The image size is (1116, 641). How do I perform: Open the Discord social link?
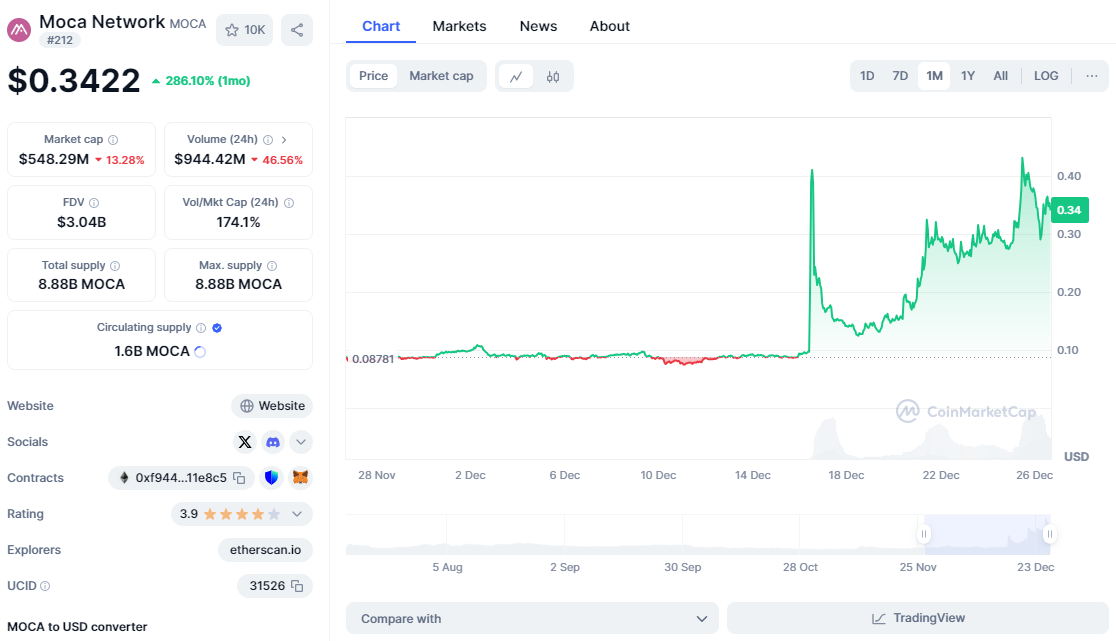click(x=273, y=442)
